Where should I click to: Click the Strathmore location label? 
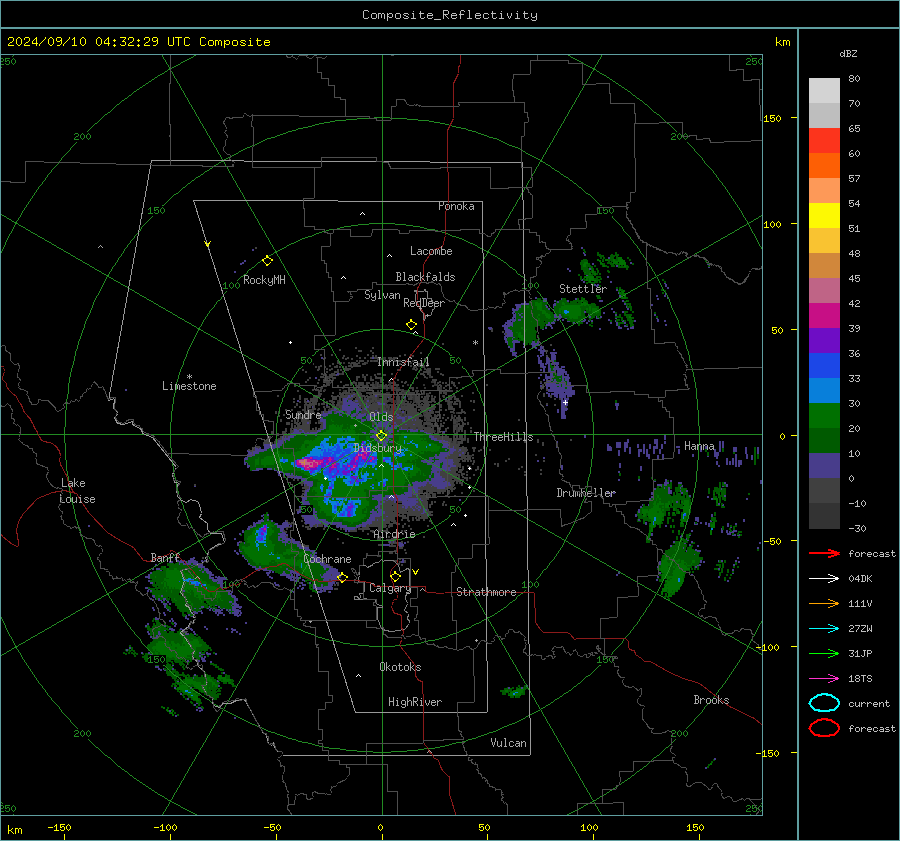pyautogui.click(x=486, y=592)
